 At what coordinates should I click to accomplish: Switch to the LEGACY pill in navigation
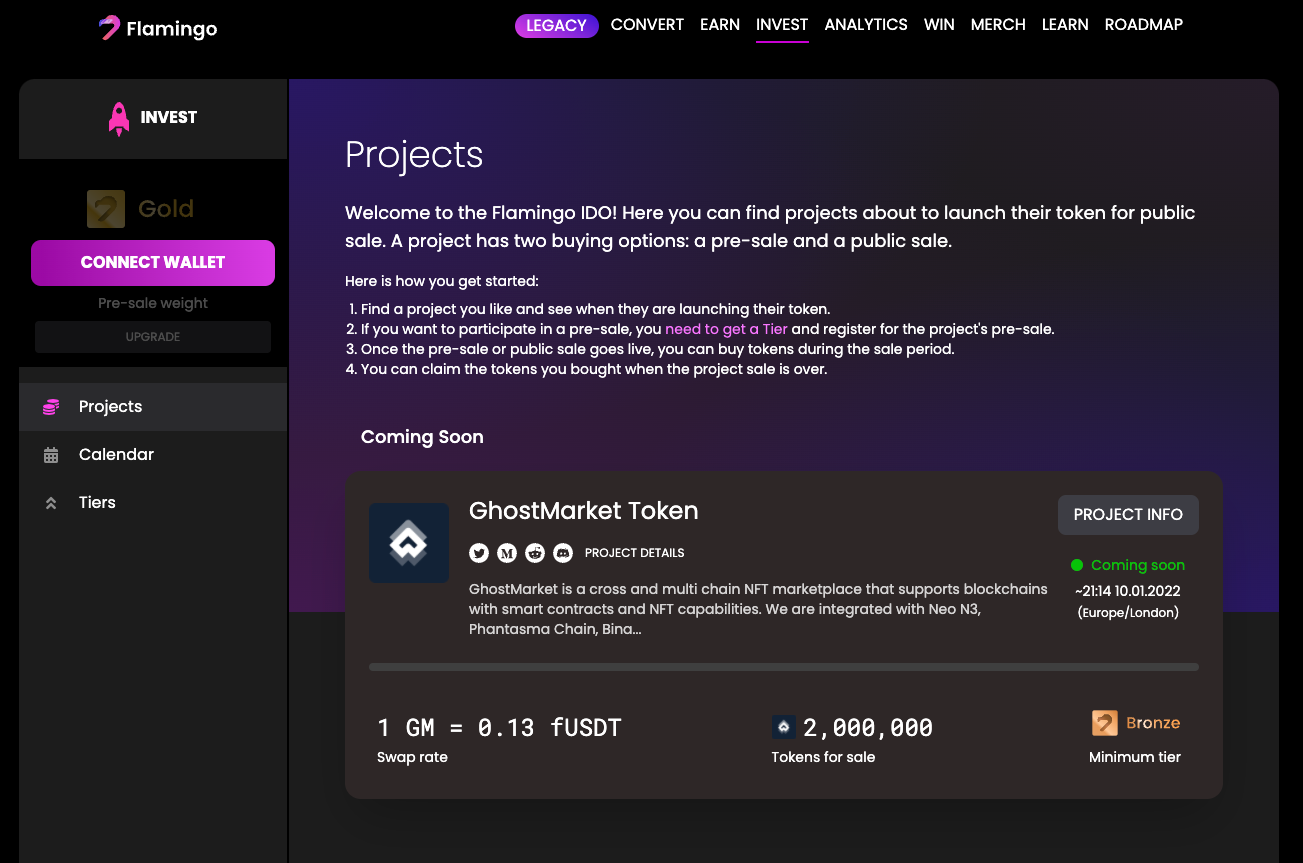click(x=557, y=26)
